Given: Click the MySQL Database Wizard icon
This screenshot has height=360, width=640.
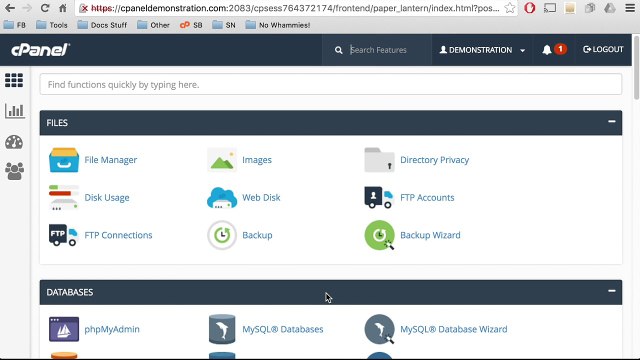Looking at the screenshot, I should (380, 329).
